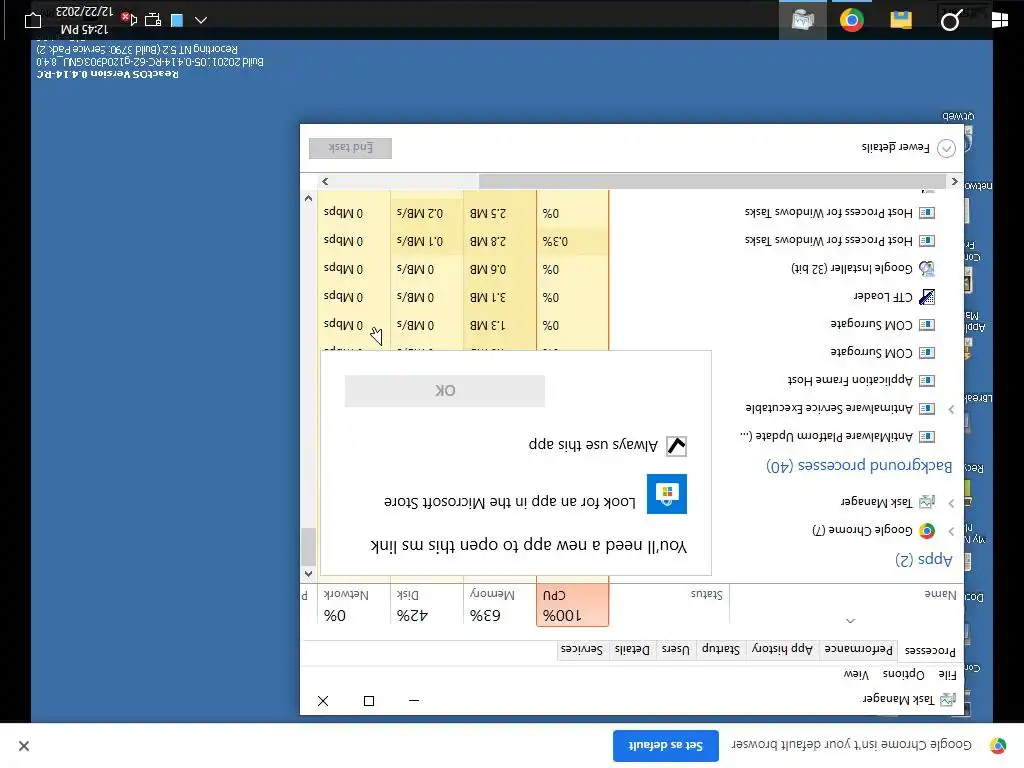Click the Name column header
This screenshot has width=1024, height=768.
click(x=846, y=605)
